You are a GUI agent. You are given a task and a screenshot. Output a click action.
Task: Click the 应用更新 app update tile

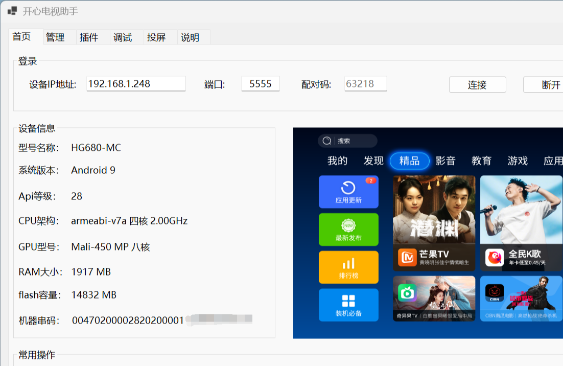coord(349,192)
